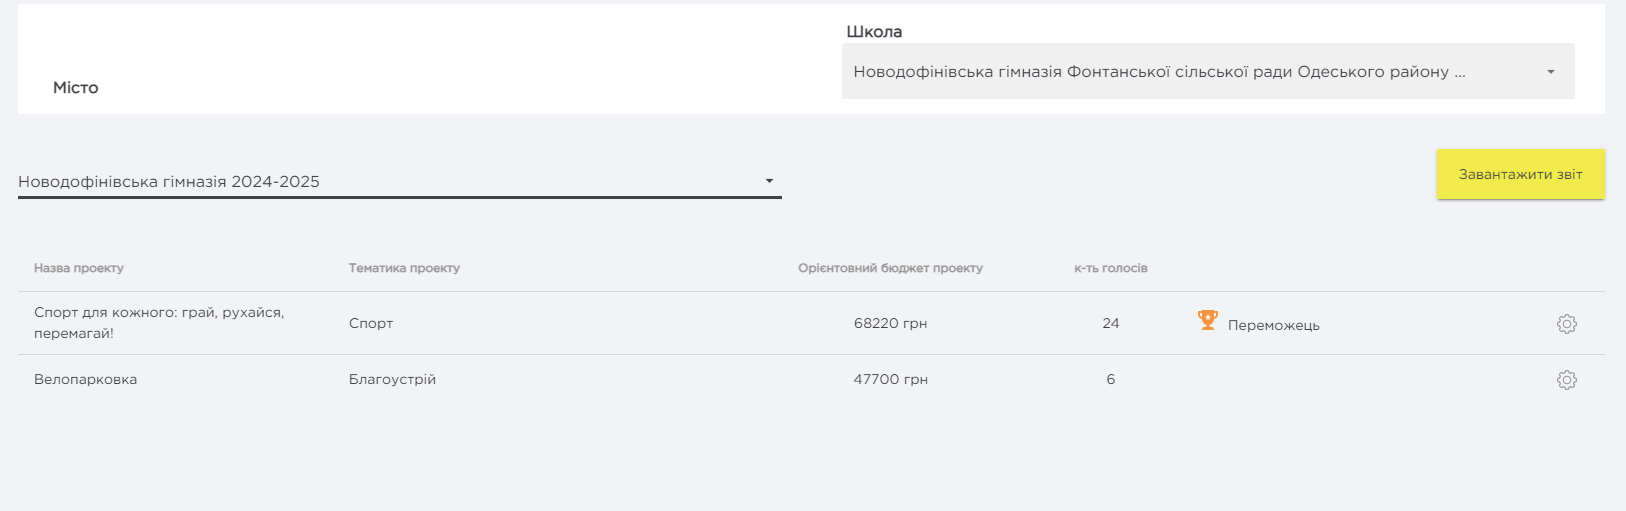Click the Місто field label
The width and height of the screenshot is (1626, 511).
pos(76,88)
